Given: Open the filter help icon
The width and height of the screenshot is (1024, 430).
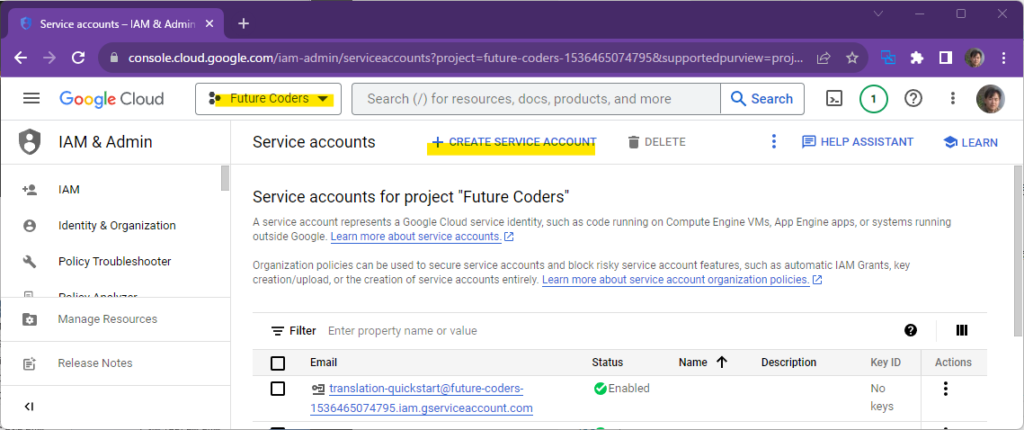Looking at the screenshot, I should 911,330.
